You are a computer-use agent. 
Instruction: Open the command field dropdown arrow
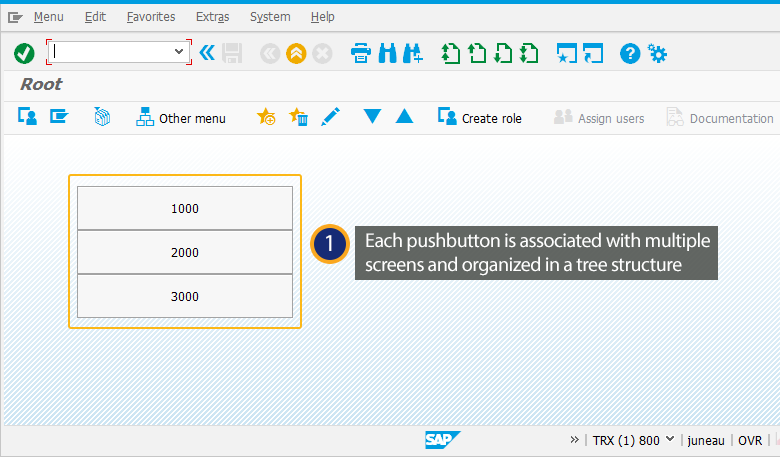179,51
